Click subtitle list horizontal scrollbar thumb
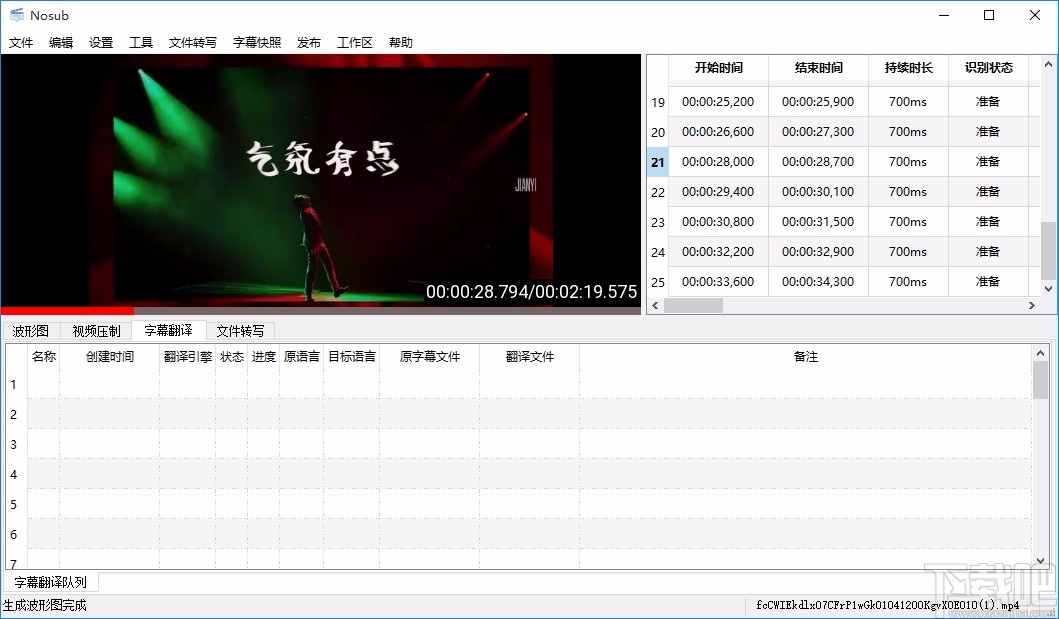1059x619 pixels. pos(693,306)
